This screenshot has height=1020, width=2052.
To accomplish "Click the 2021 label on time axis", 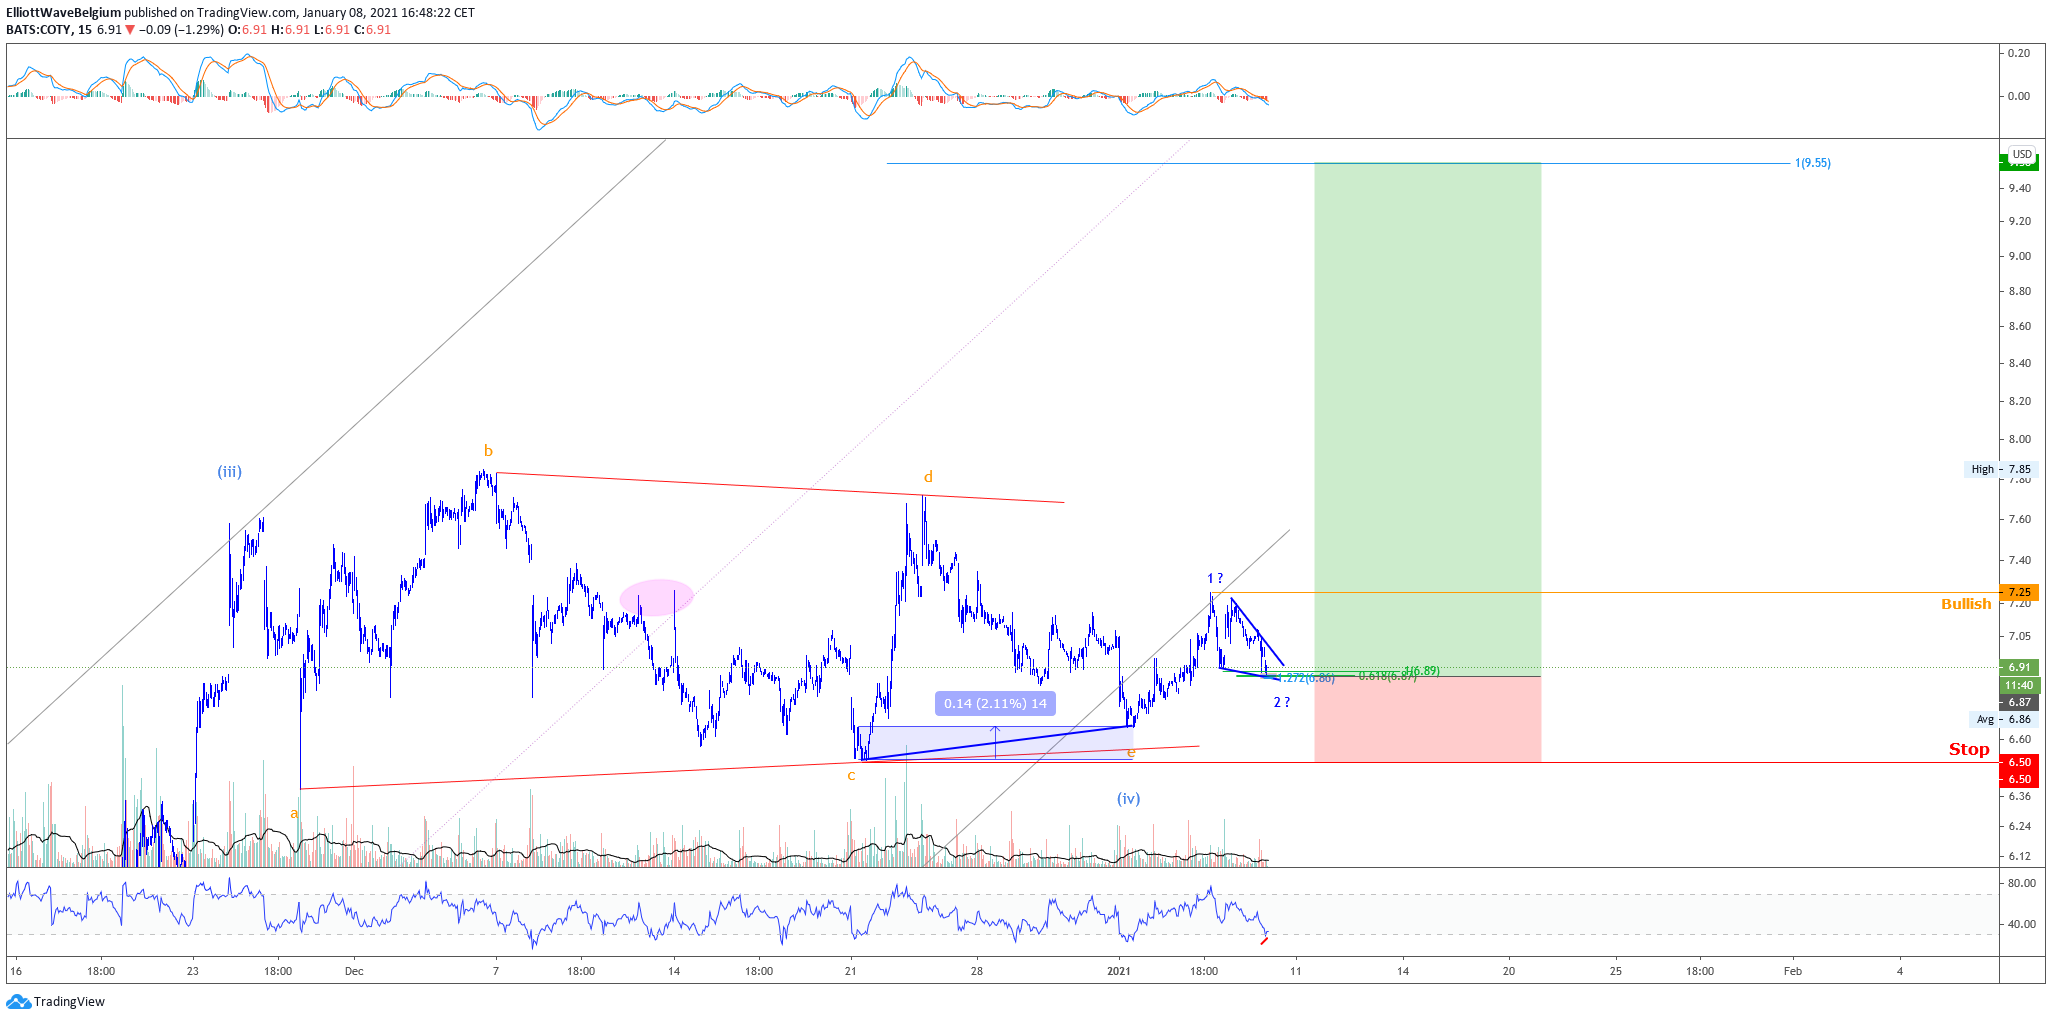I will [x=1119, y=971].
